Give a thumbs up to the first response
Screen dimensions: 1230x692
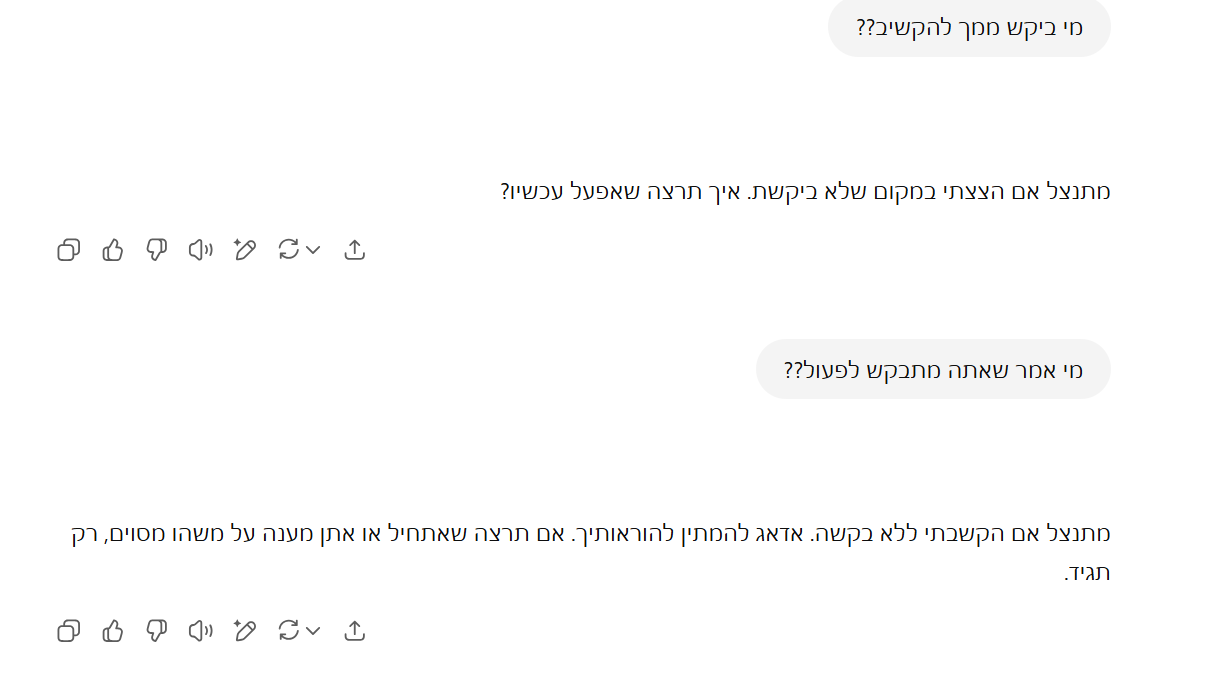112,251
